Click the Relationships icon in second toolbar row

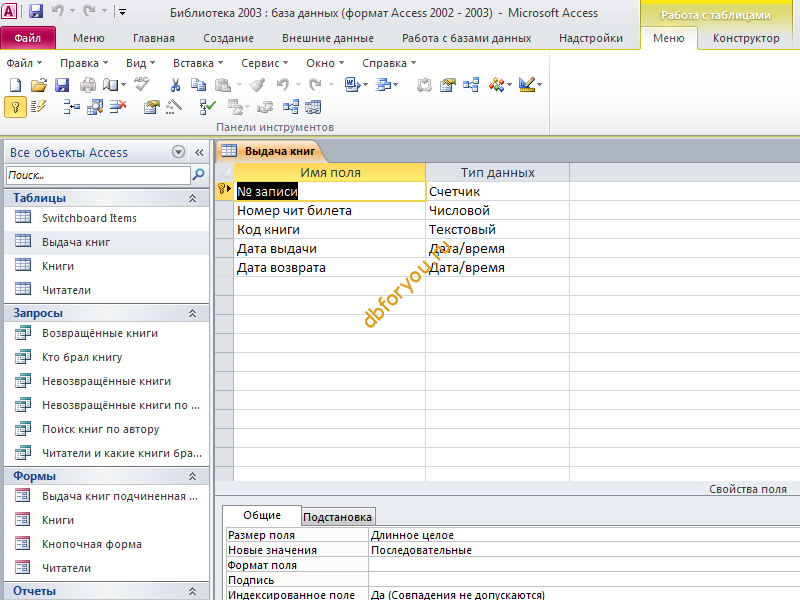point(291,107)
